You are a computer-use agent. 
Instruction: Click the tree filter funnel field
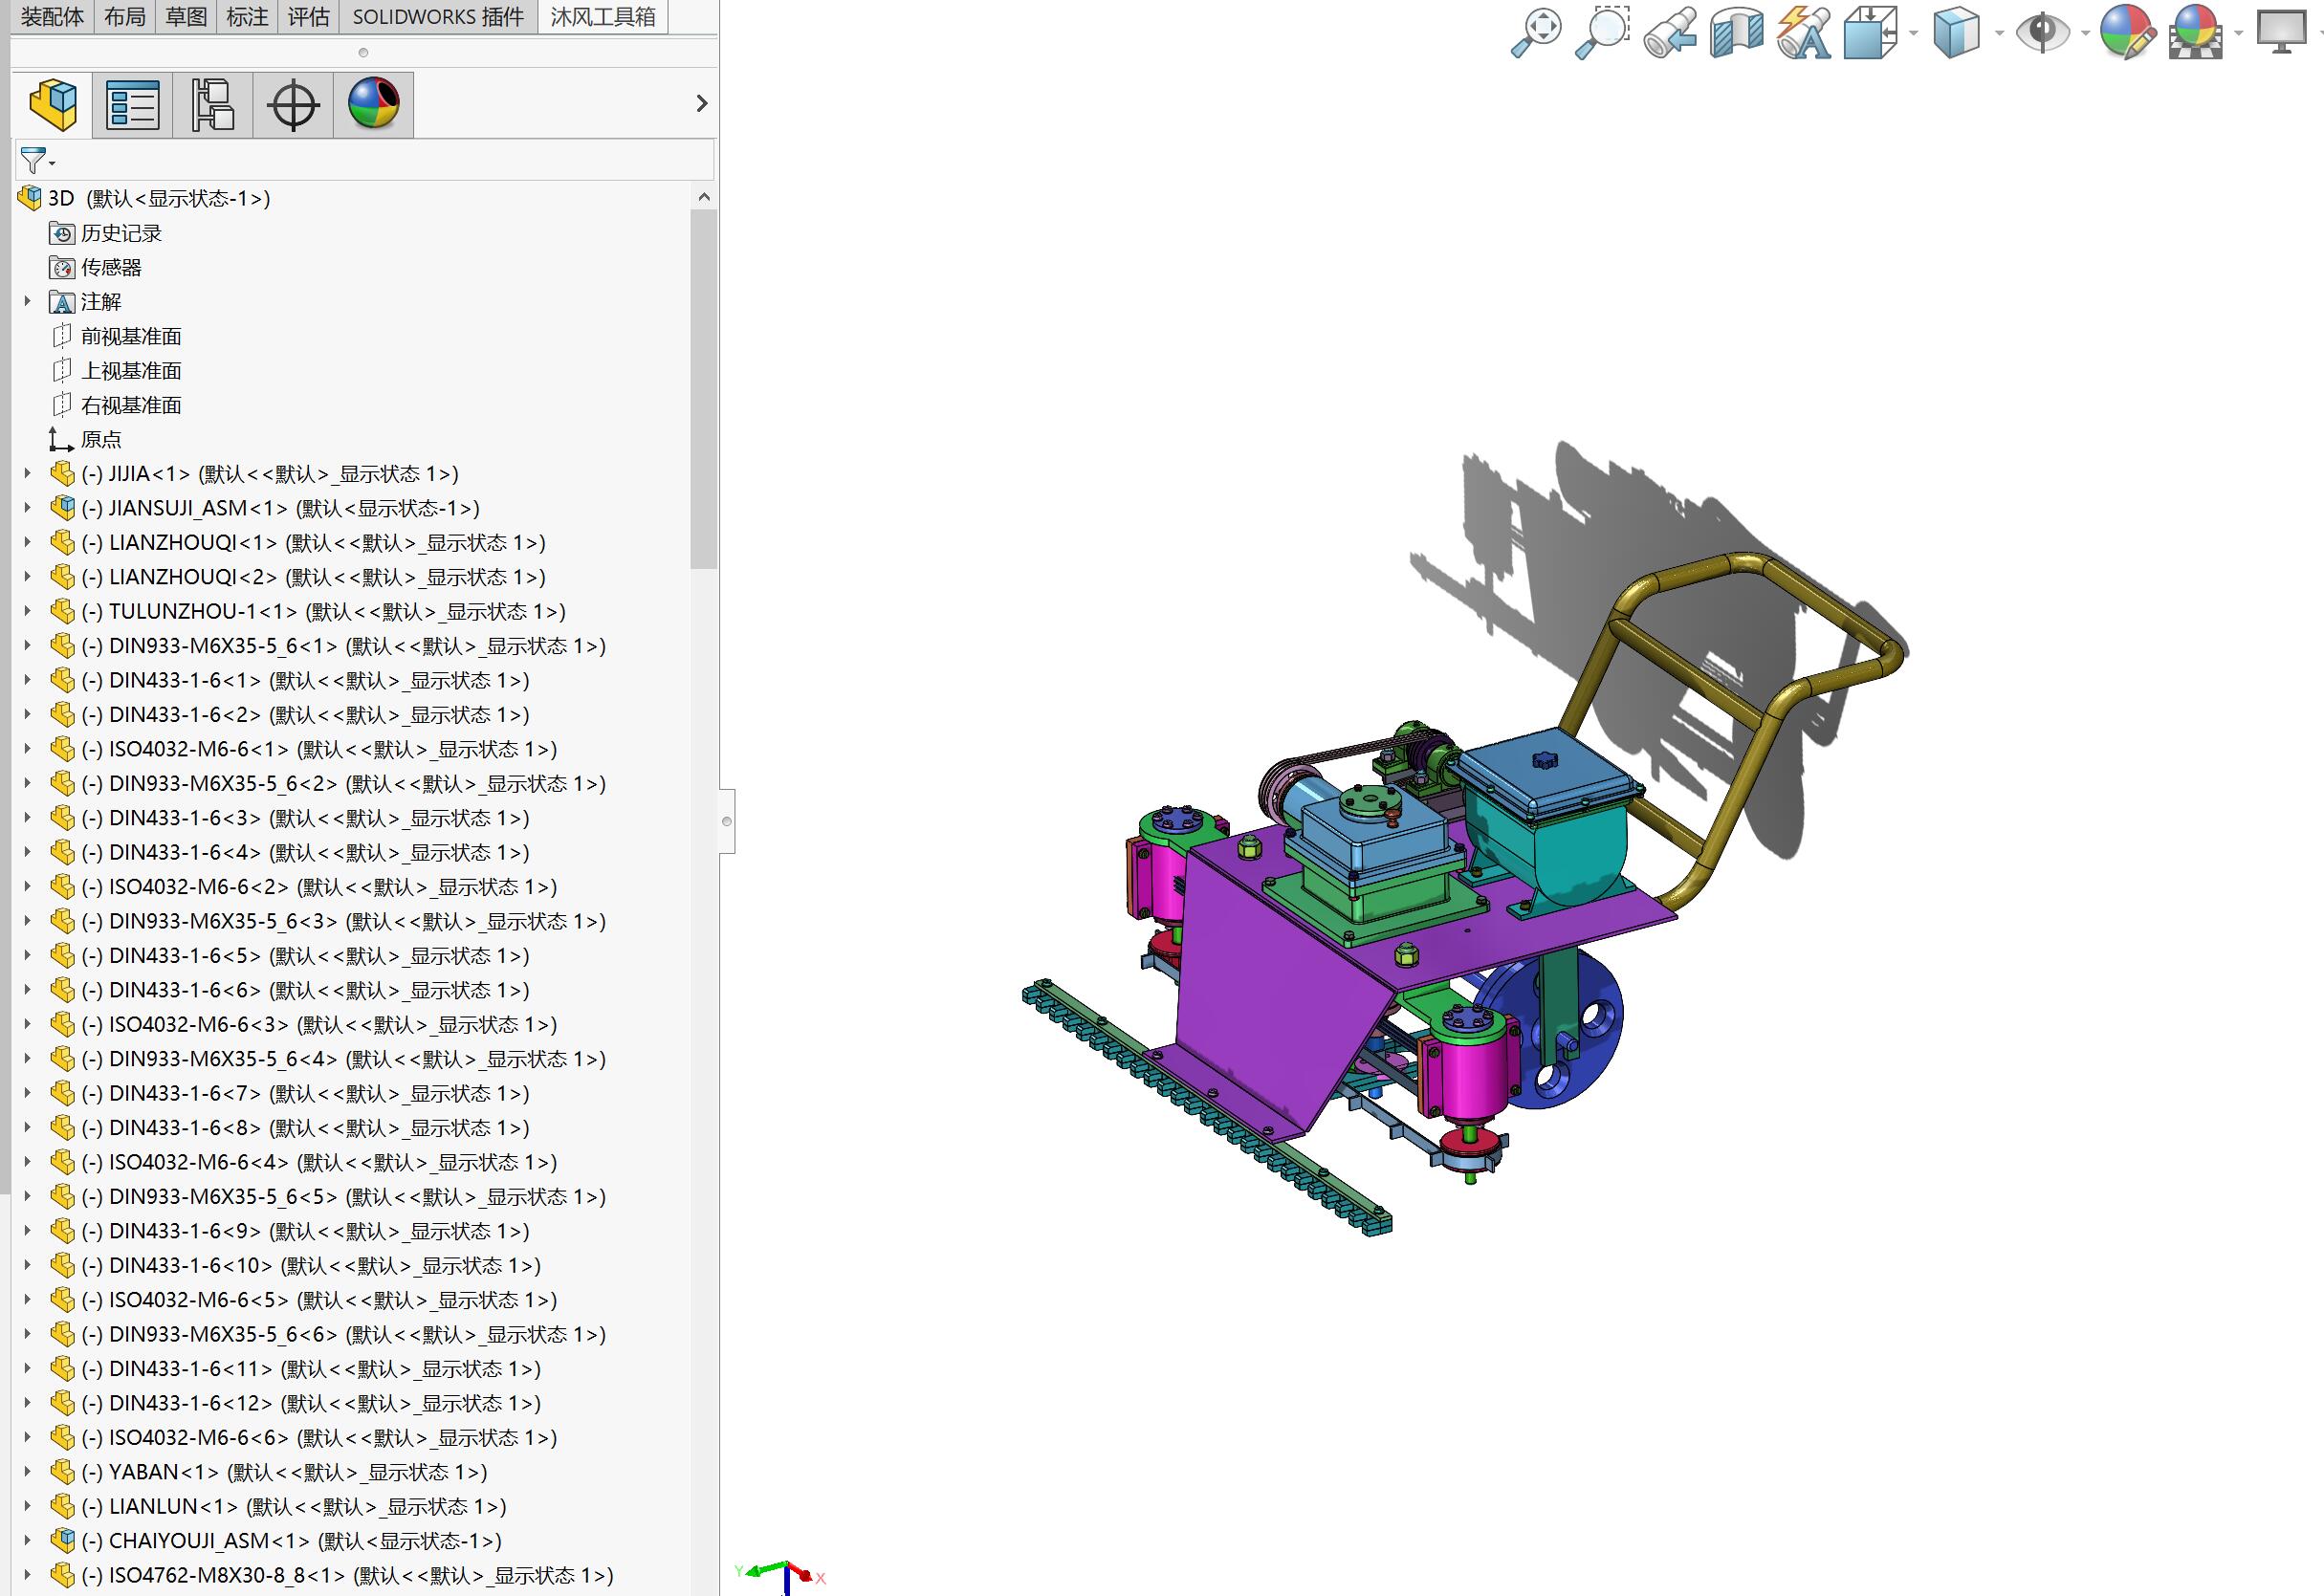point(380,160)
